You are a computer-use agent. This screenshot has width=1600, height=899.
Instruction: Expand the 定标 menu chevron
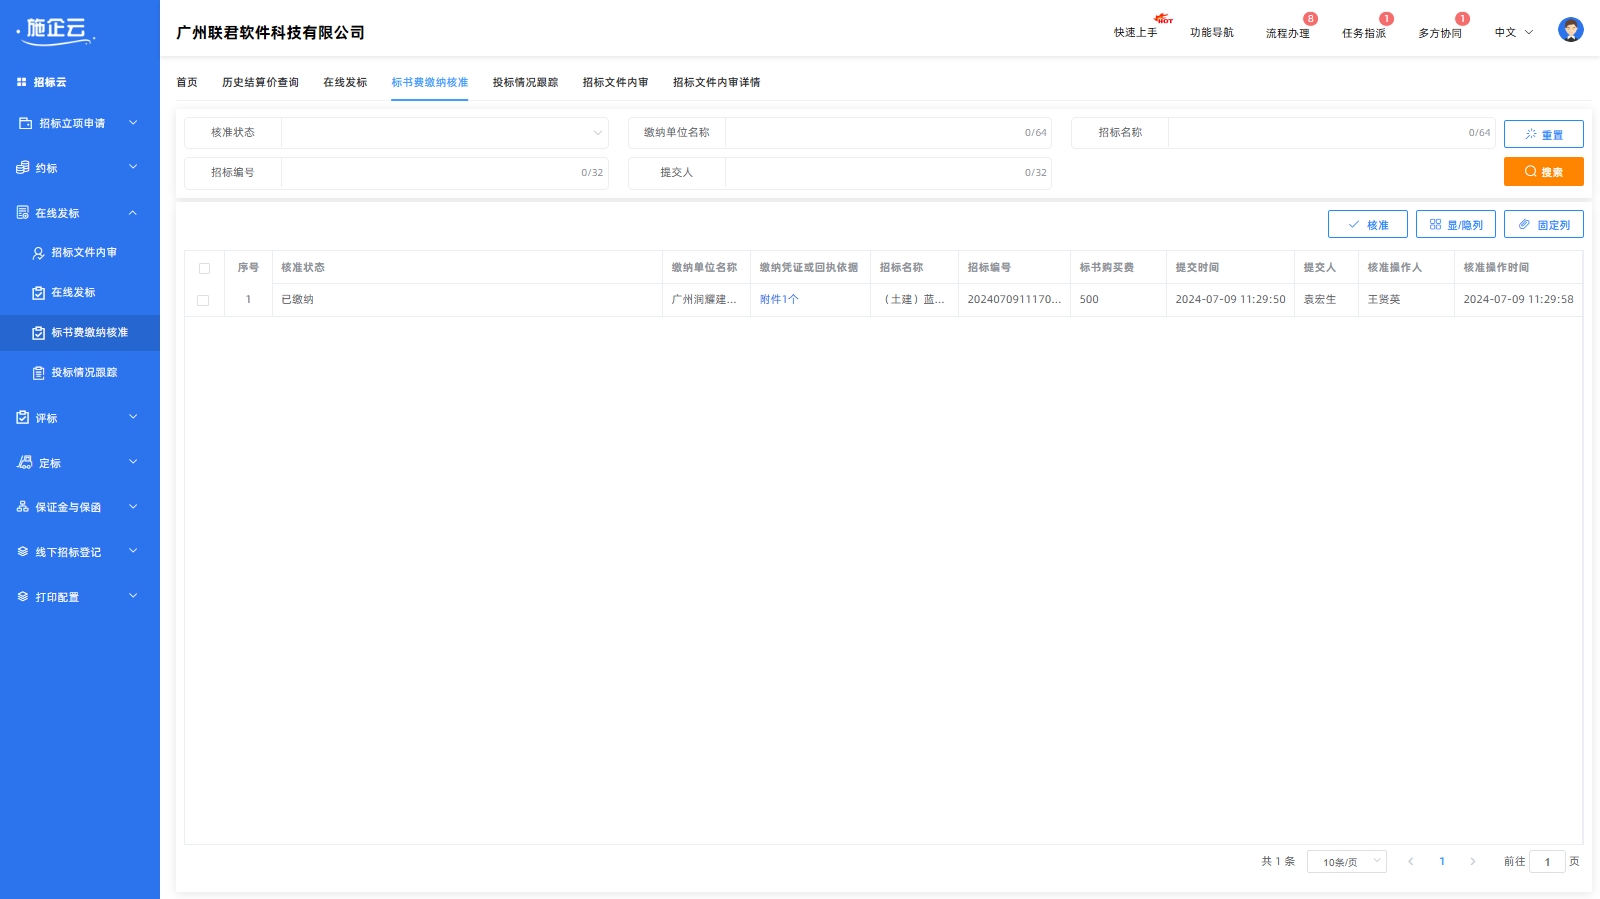pos(133,462)
